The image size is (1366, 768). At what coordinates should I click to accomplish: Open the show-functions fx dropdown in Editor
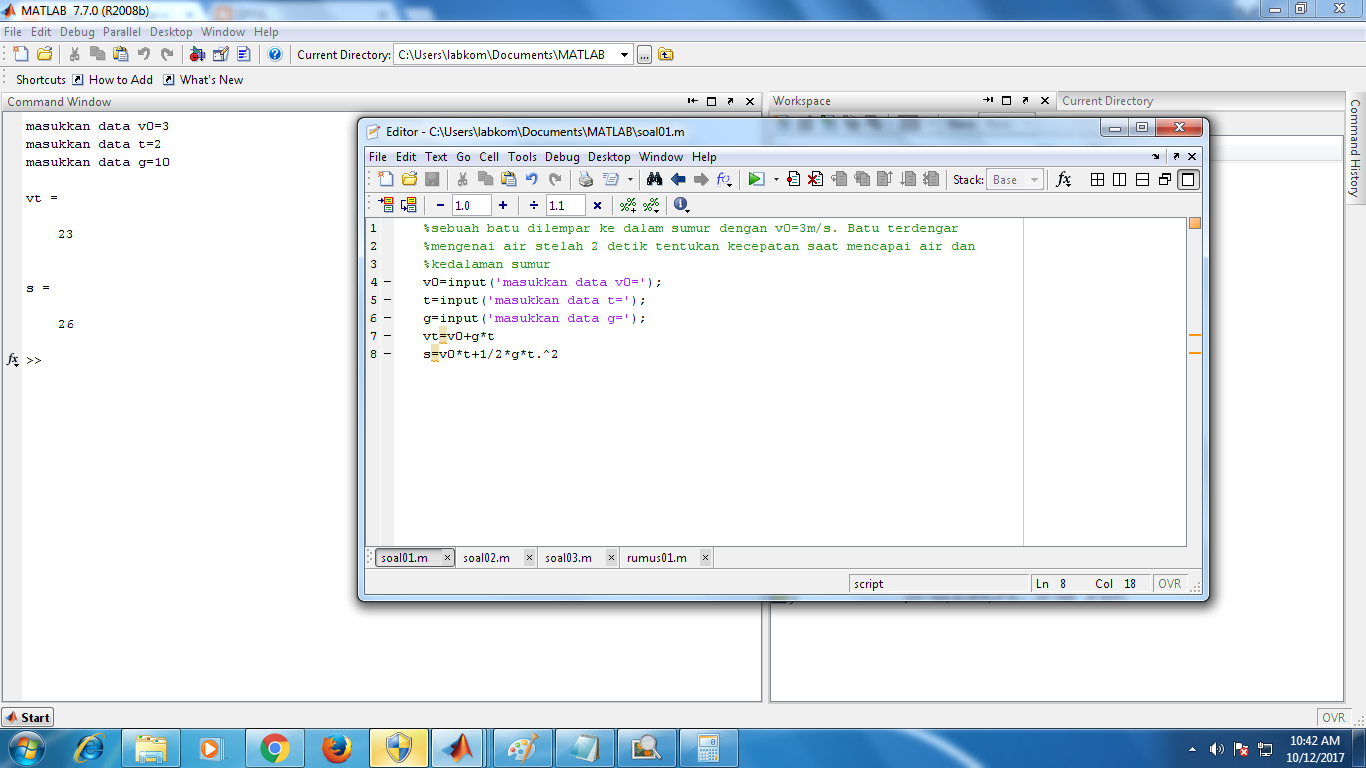(724, 180)
